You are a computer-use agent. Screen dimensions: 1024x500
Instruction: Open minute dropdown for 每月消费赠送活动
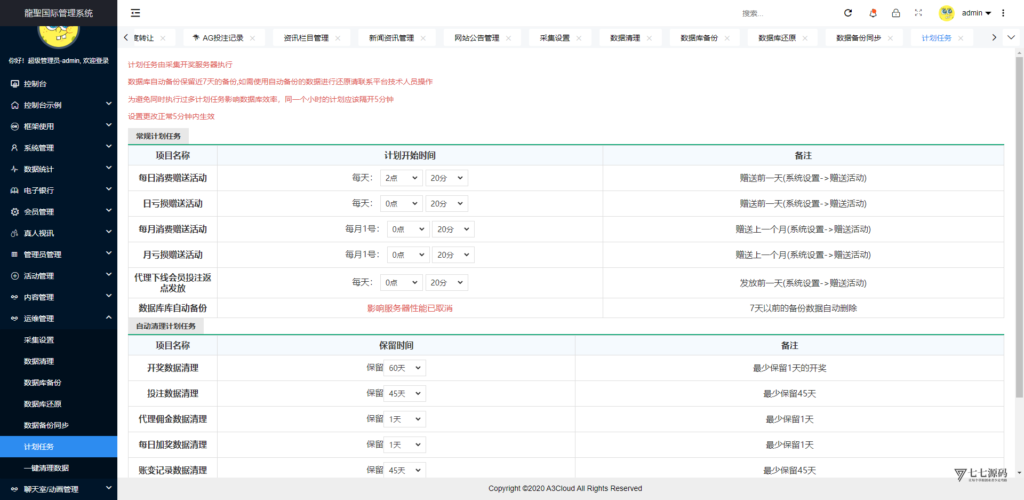click(453, 229)
